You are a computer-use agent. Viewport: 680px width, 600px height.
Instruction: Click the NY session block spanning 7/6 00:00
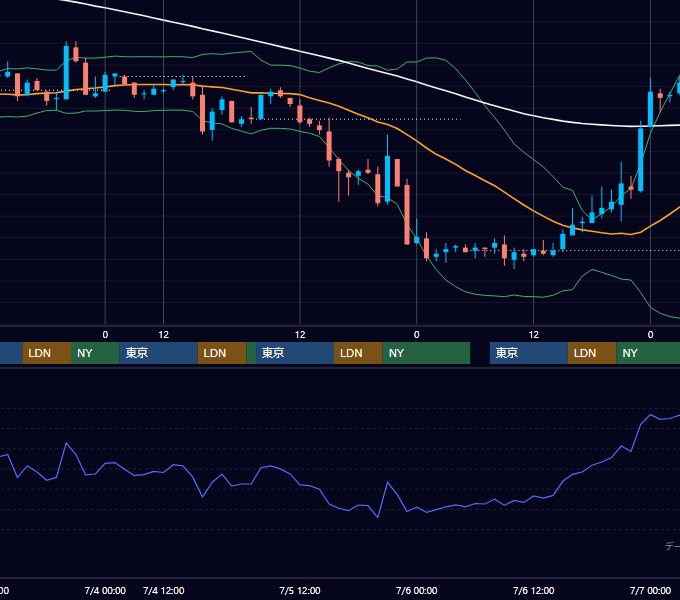pyautogui.click(x=426, y=353)
